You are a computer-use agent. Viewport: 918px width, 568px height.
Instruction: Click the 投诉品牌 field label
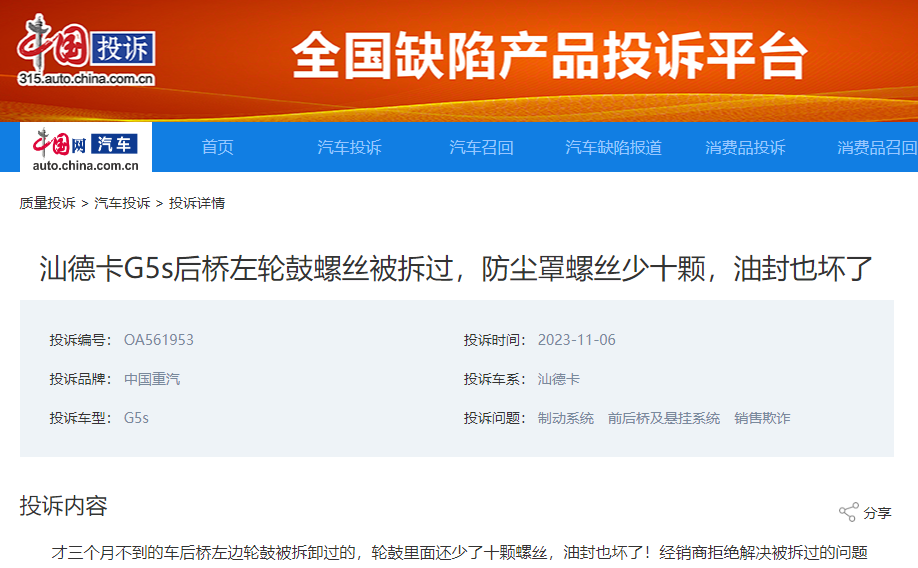(80, 379)
